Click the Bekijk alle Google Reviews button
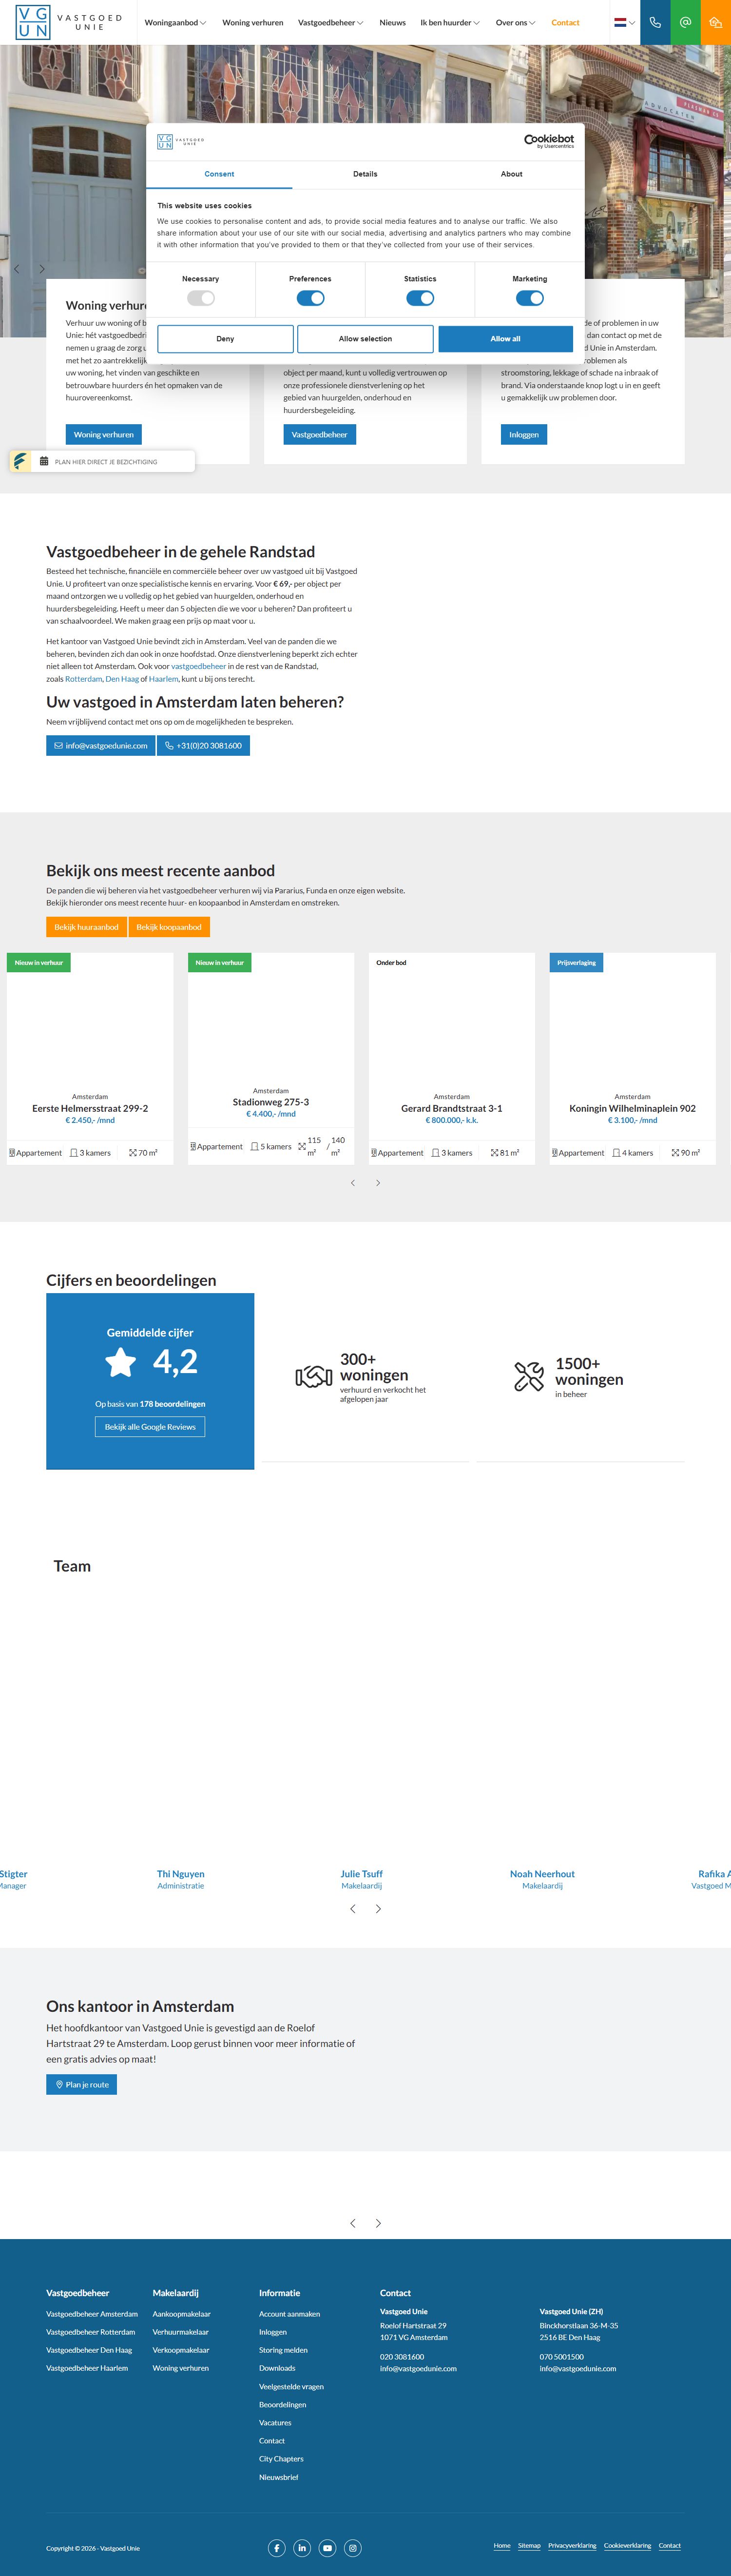Viewport: 731px width, 2576px height. [x=150, y=1427]
